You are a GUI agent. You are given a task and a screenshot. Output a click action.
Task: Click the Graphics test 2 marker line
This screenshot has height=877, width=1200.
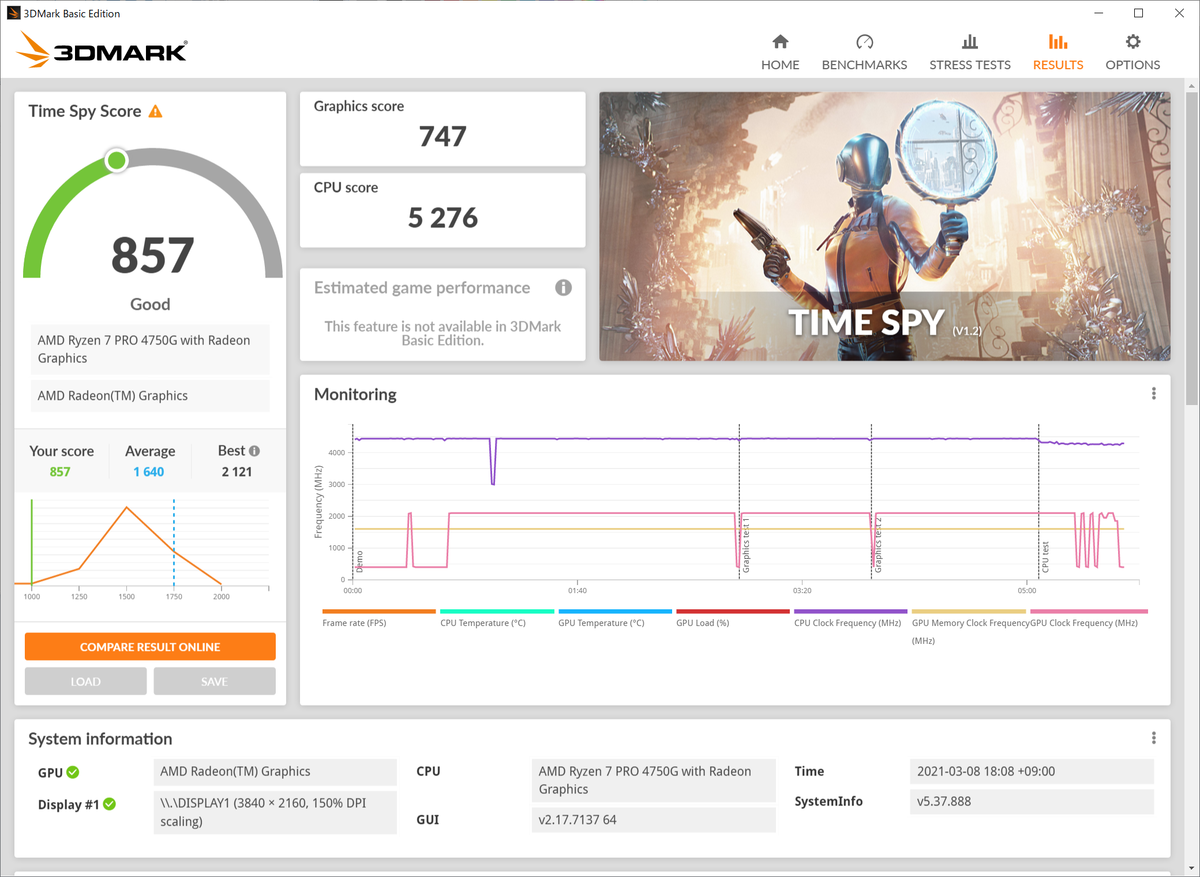click(x=872, y=500)
